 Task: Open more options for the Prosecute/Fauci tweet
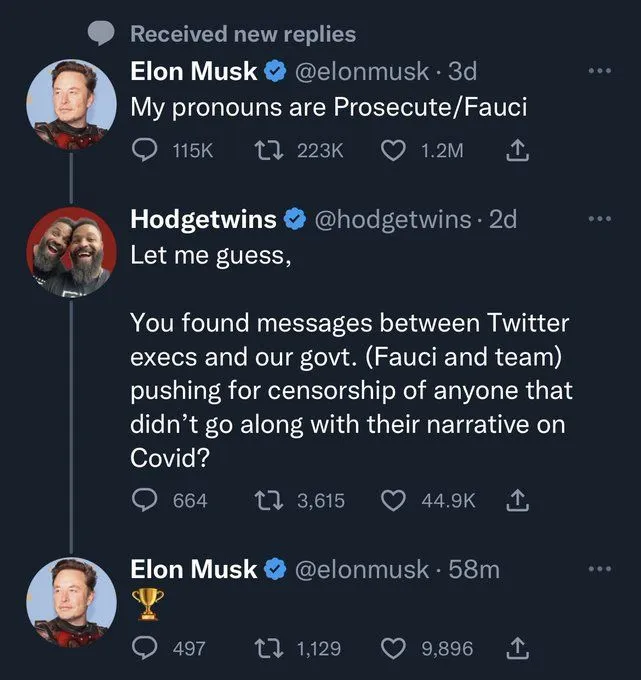[598, 72]
